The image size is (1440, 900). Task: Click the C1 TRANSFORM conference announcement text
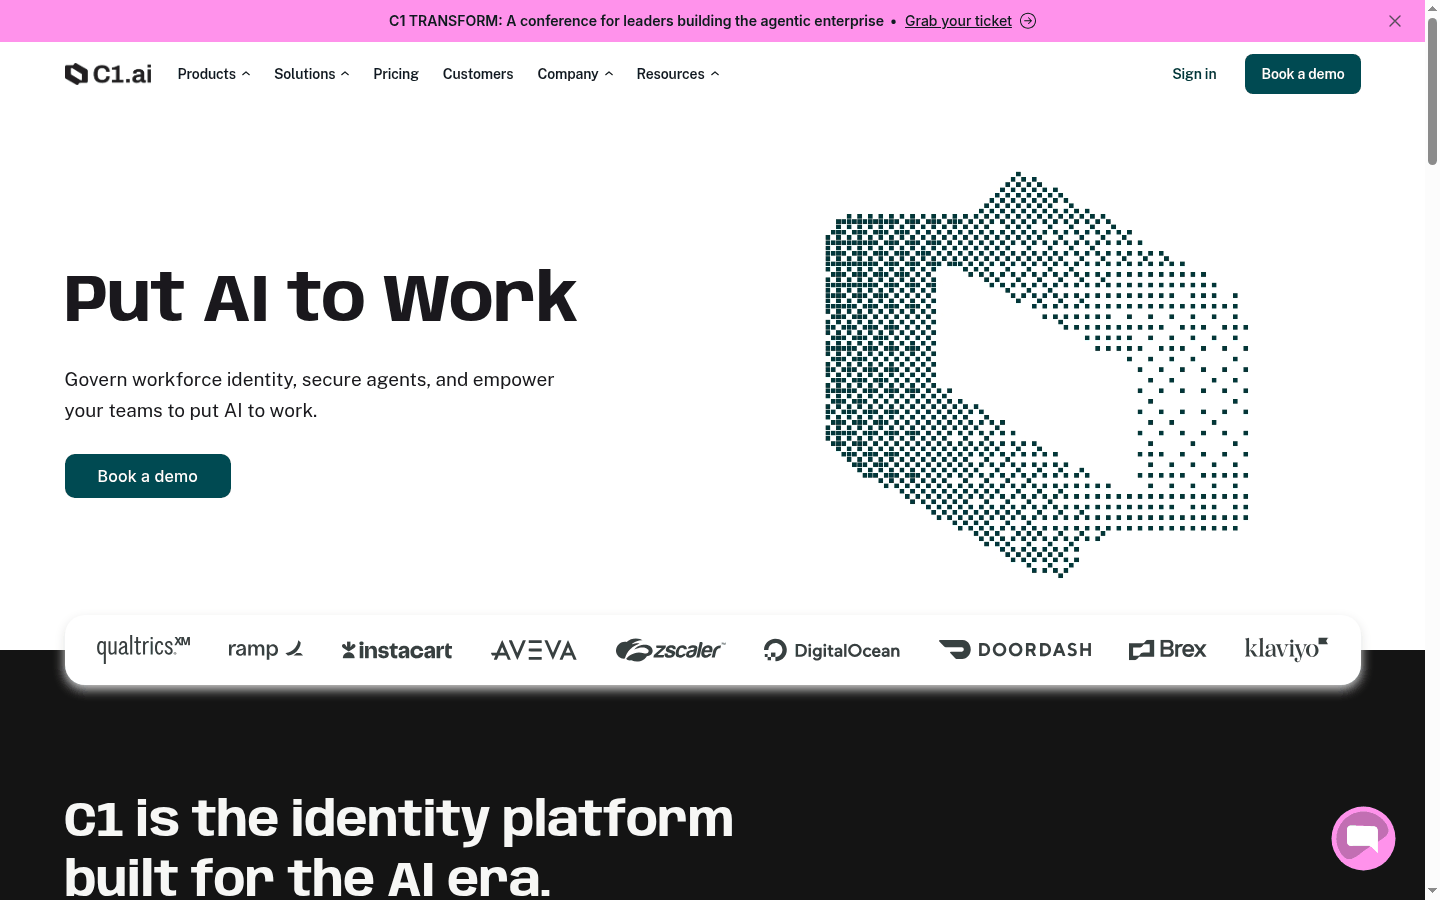[636, 21]
